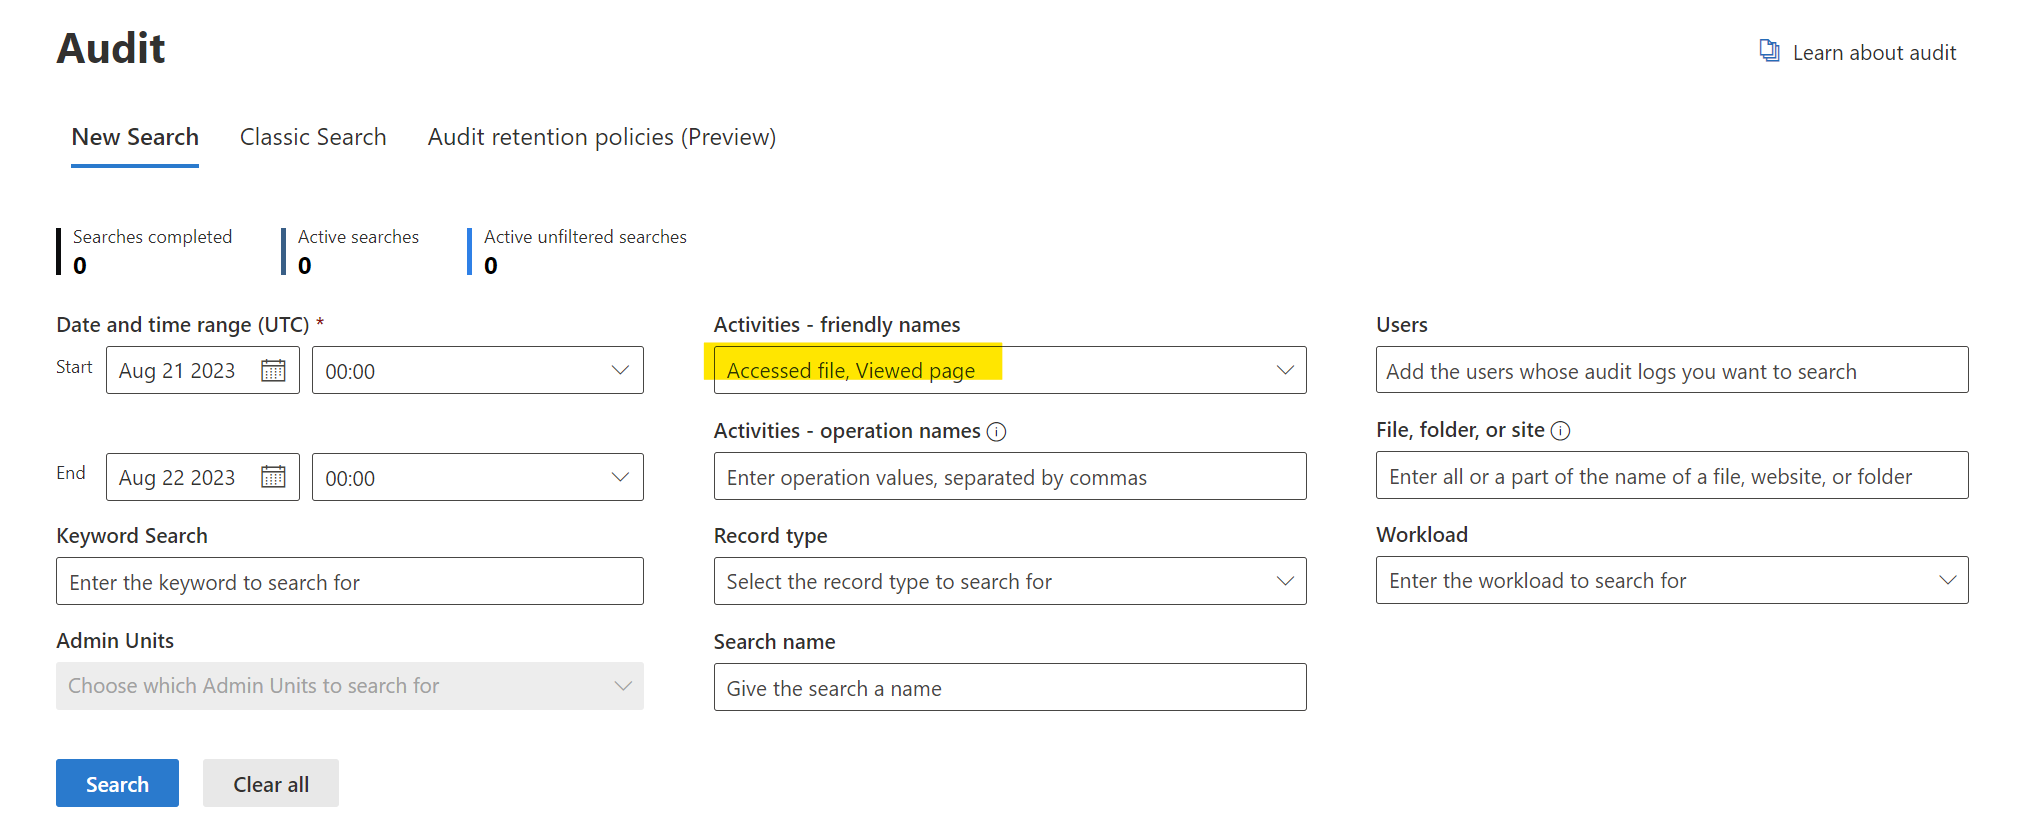Click info icon beside File, folder, or site
Viewport: 2023px width, 832px height.
[x=1560, y=431]
